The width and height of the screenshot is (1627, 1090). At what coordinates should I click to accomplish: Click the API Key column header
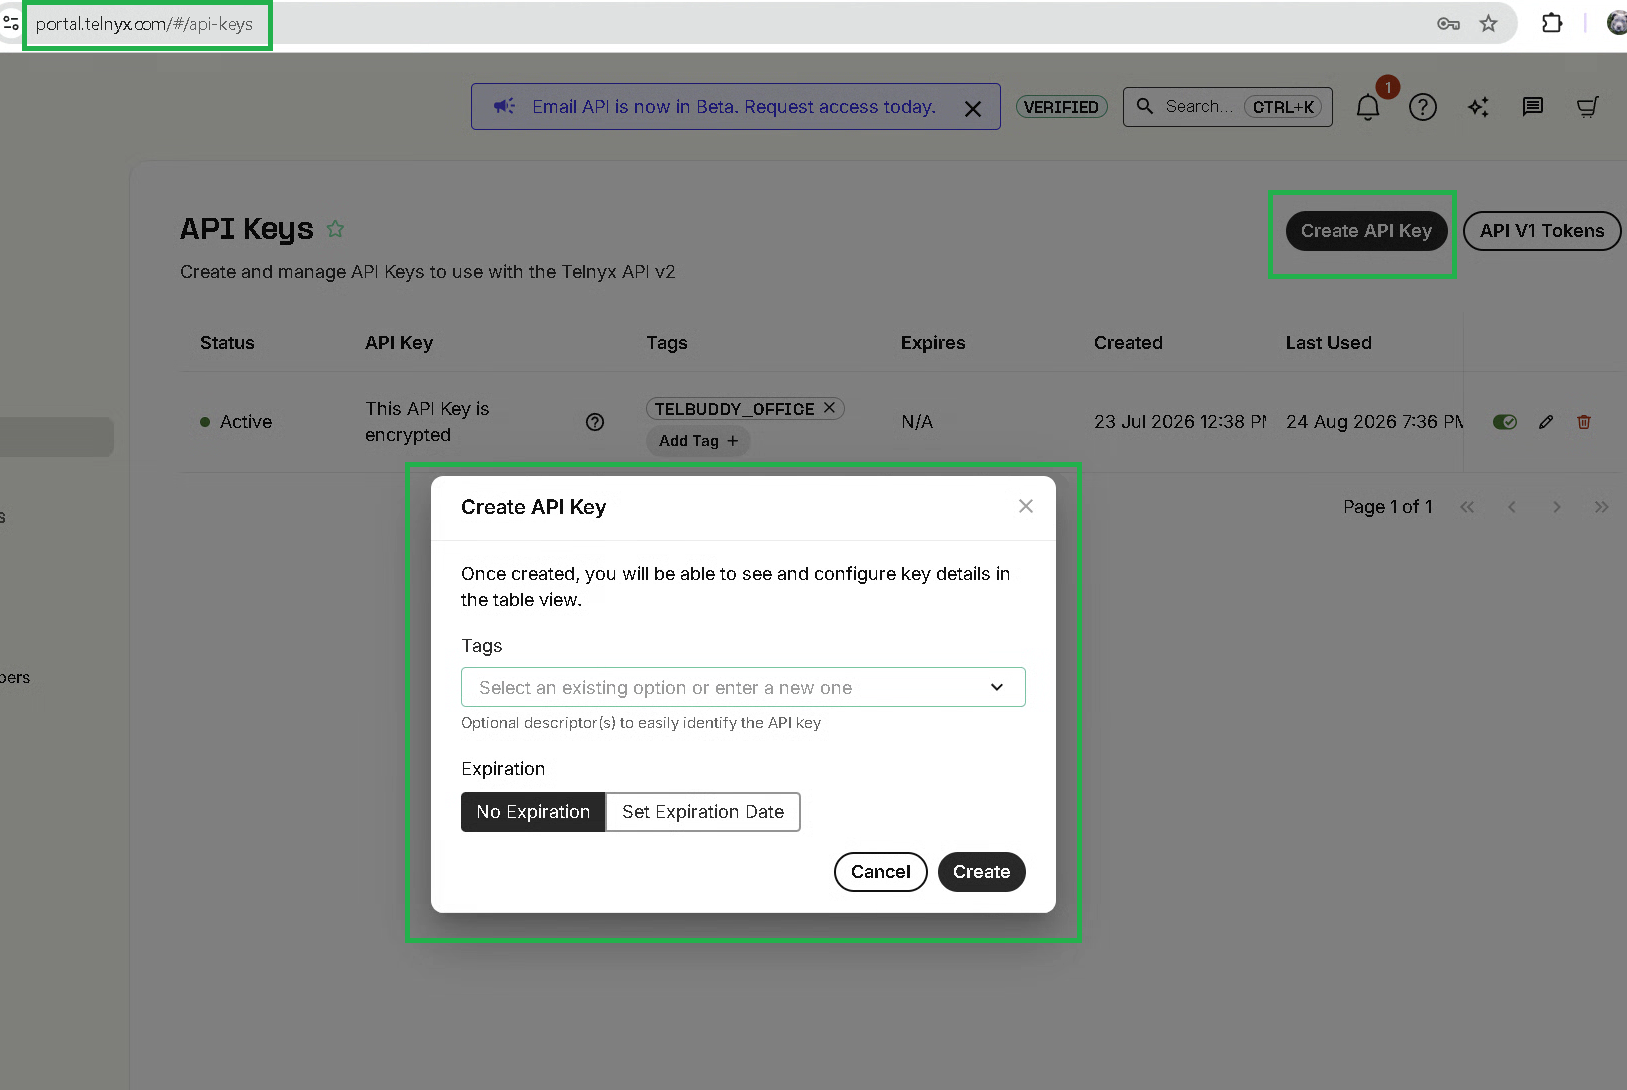(399, 343)
